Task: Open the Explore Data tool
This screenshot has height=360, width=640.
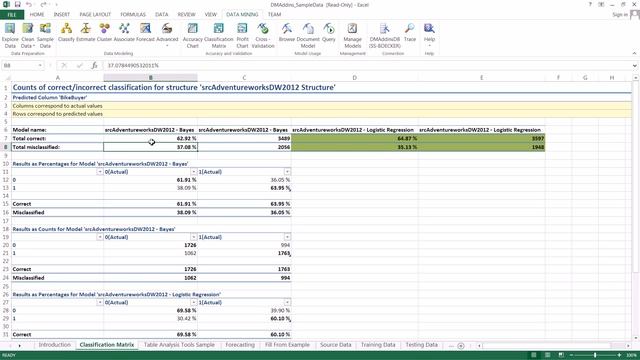Action: coord(10,36)
